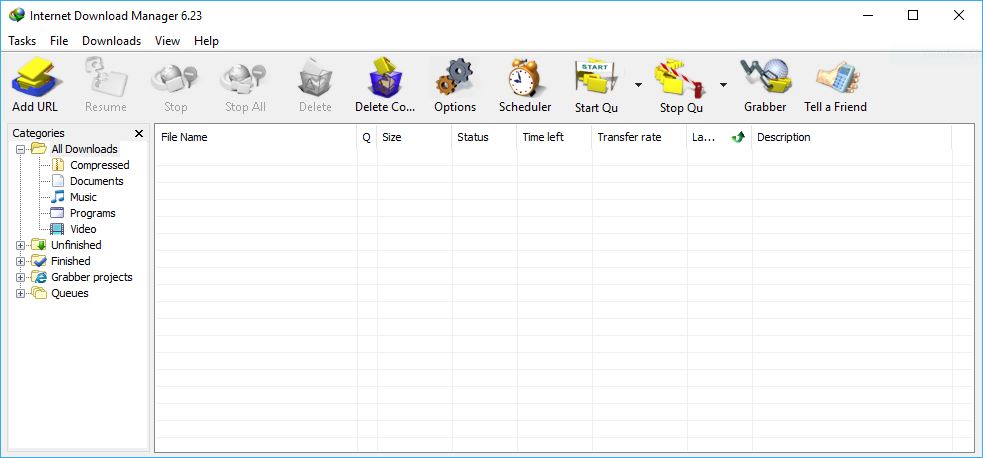This screenshot has width=983, height=458.
Task: Click the Stop Queue icon
Action: [681, 77]
